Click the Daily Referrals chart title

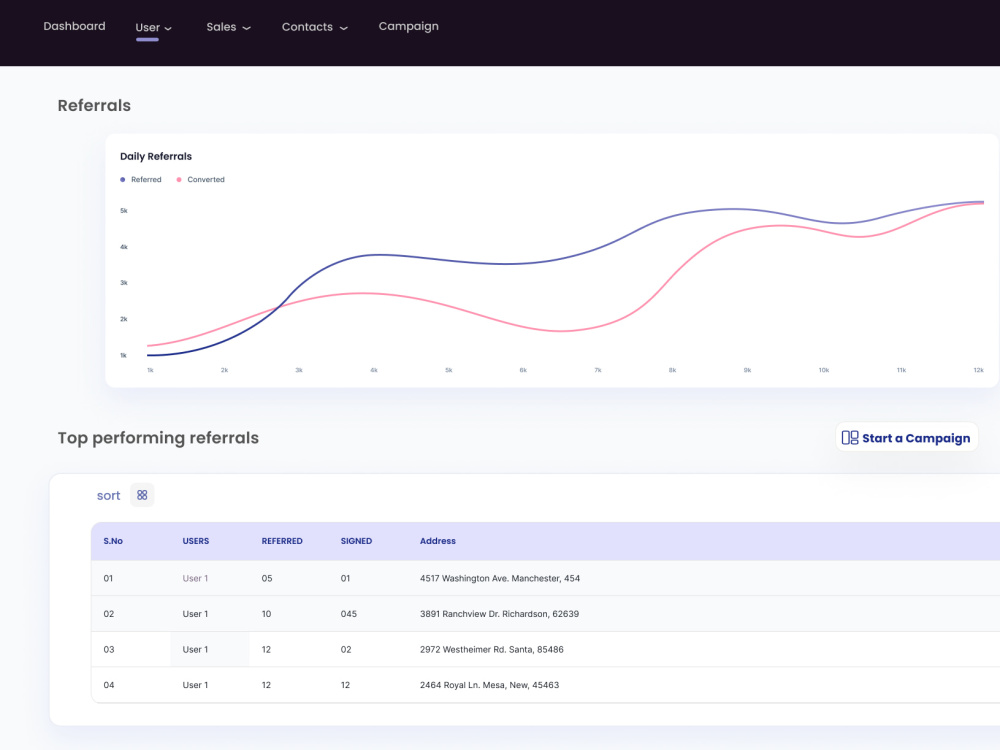[156, 156]
